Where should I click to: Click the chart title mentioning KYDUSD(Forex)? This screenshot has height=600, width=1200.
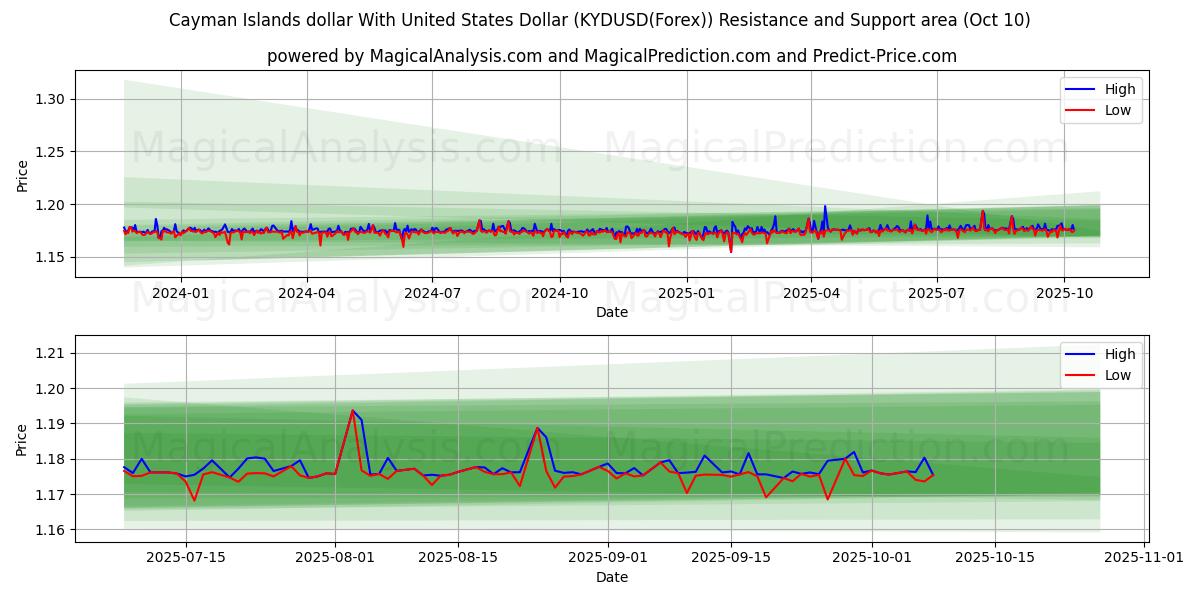599,20
